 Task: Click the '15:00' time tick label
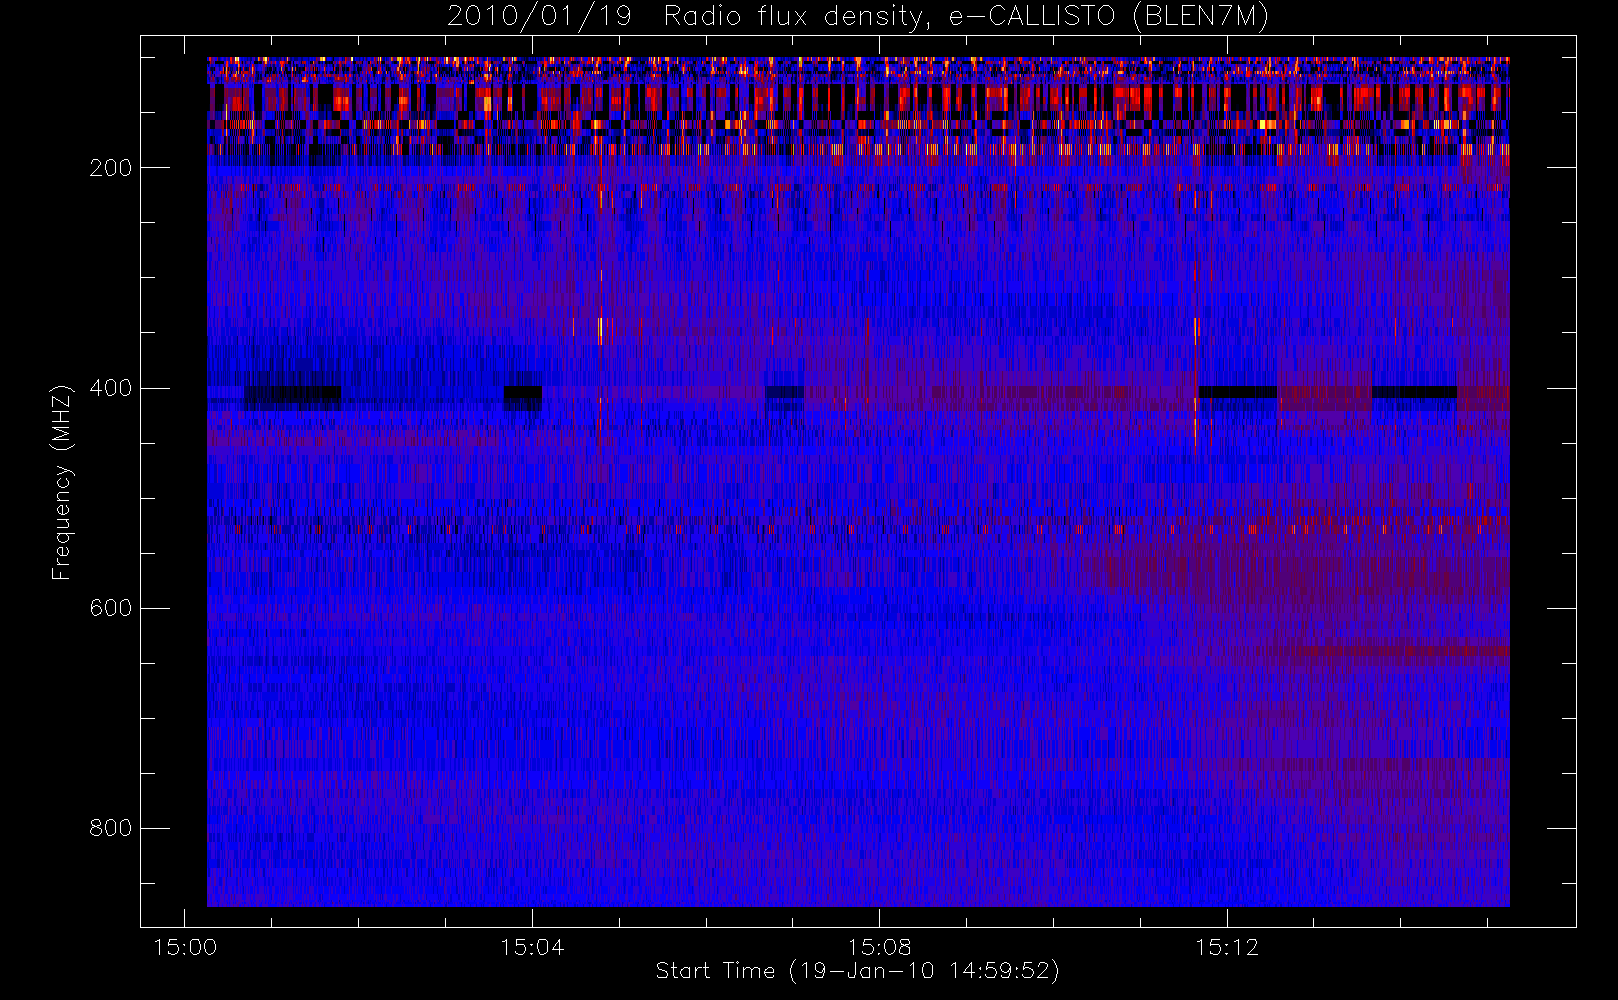(185, 947)
